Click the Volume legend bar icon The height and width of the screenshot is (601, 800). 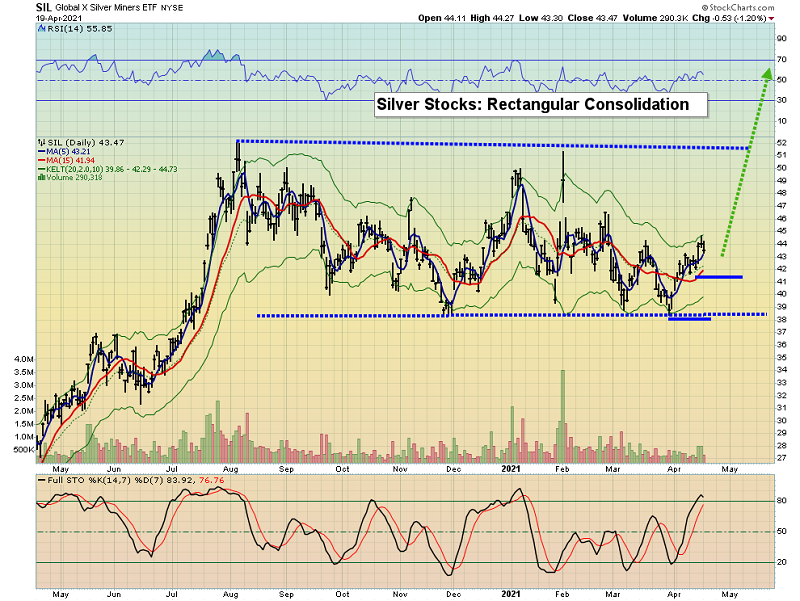[x=40, y=179]
